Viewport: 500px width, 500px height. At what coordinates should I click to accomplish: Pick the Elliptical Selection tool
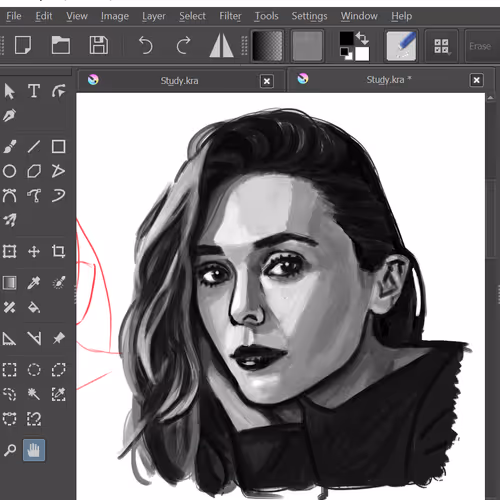34,370
